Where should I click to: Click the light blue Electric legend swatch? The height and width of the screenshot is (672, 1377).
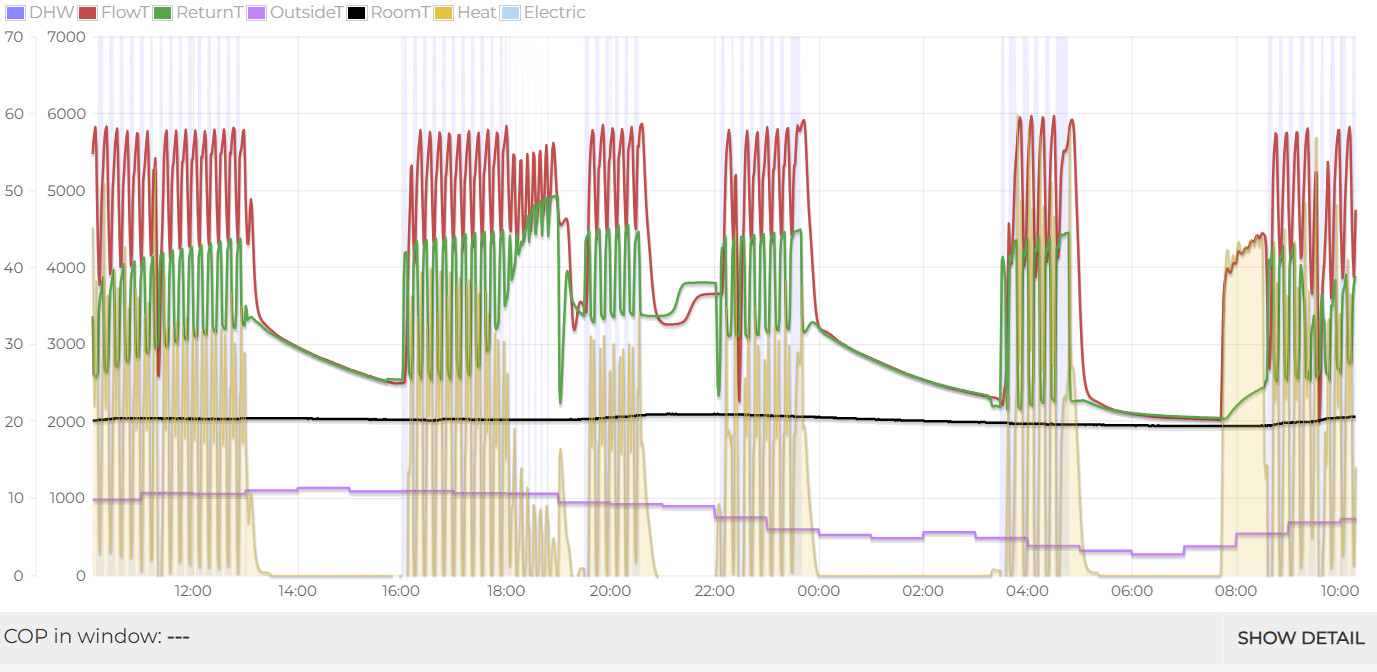tap(510, 13)
